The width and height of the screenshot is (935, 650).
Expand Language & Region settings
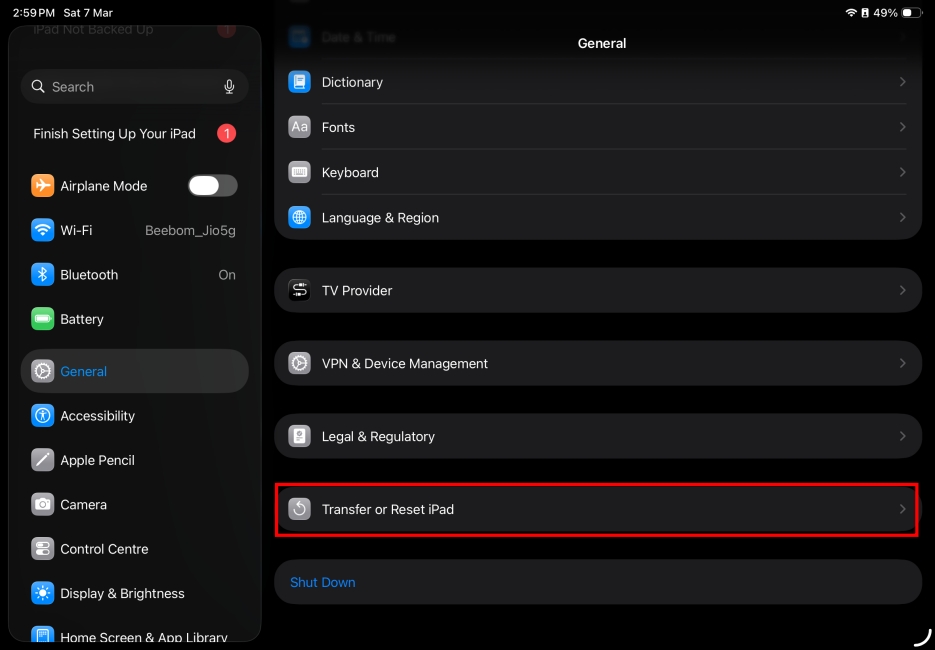(903, 217)
